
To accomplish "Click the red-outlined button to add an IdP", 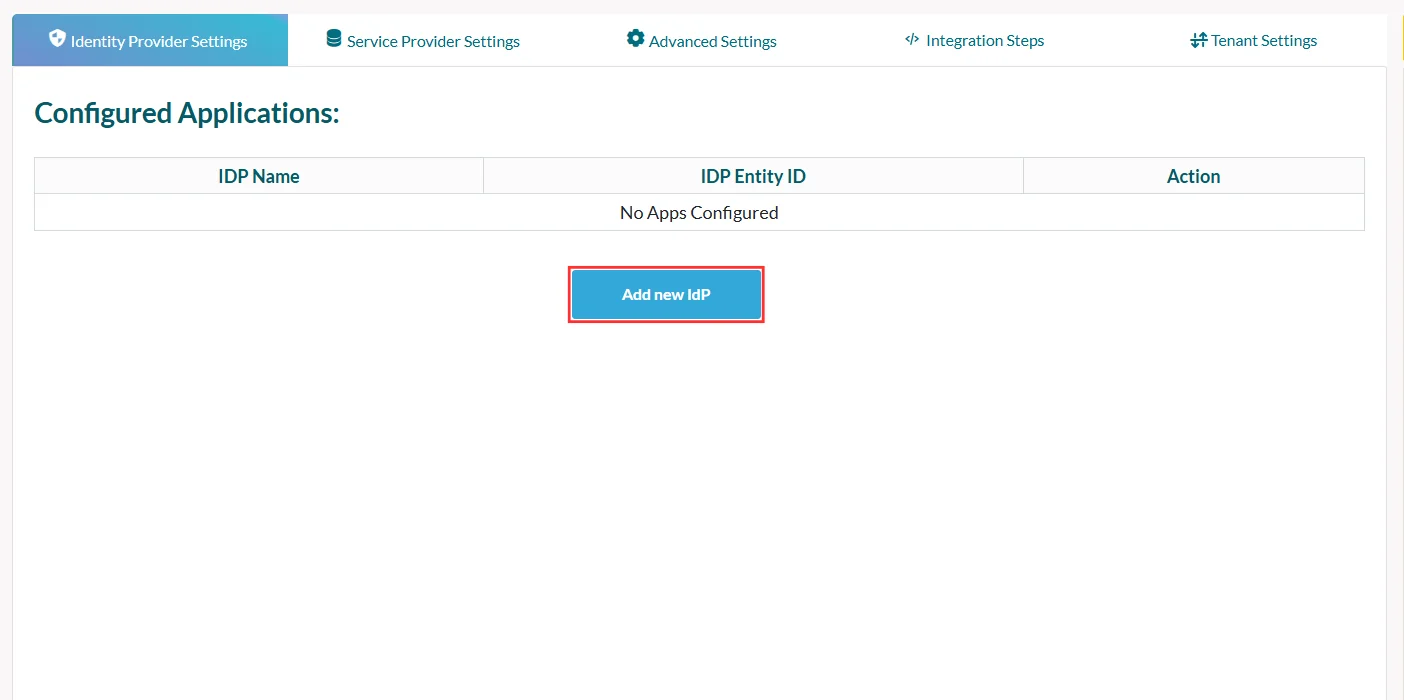I will pyautogui.click(x=666, y=294).
